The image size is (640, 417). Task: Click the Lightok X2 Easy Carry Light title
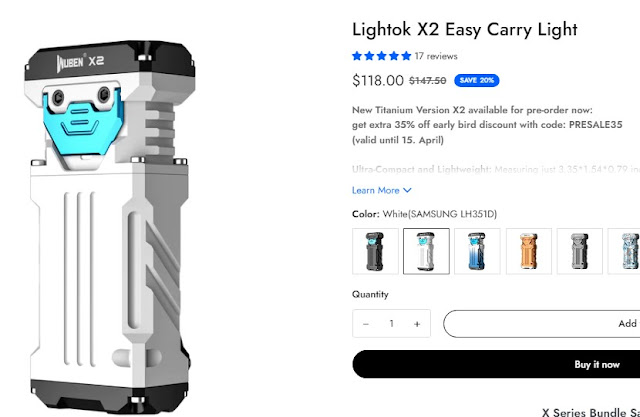(x=464, y=29)
